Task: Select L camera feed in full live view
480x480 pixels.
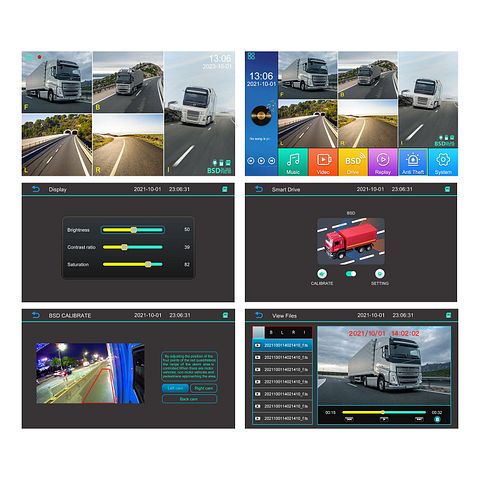Action: 57,145
